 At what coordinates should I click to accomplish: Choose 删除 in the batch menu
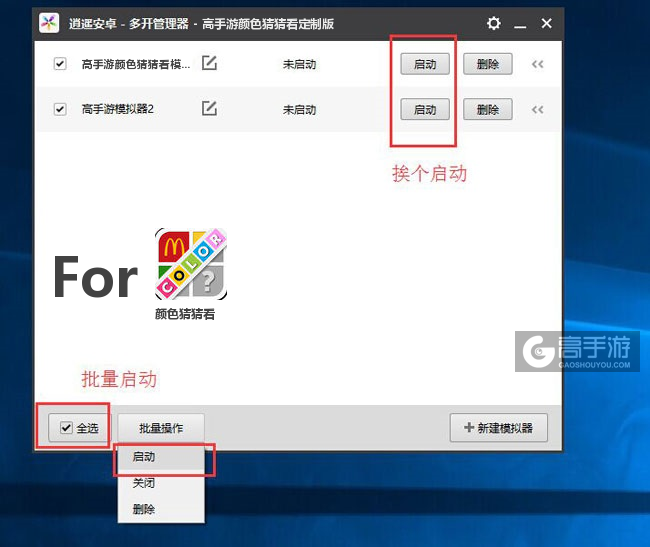pyautogui.click(x=161, y=508)
